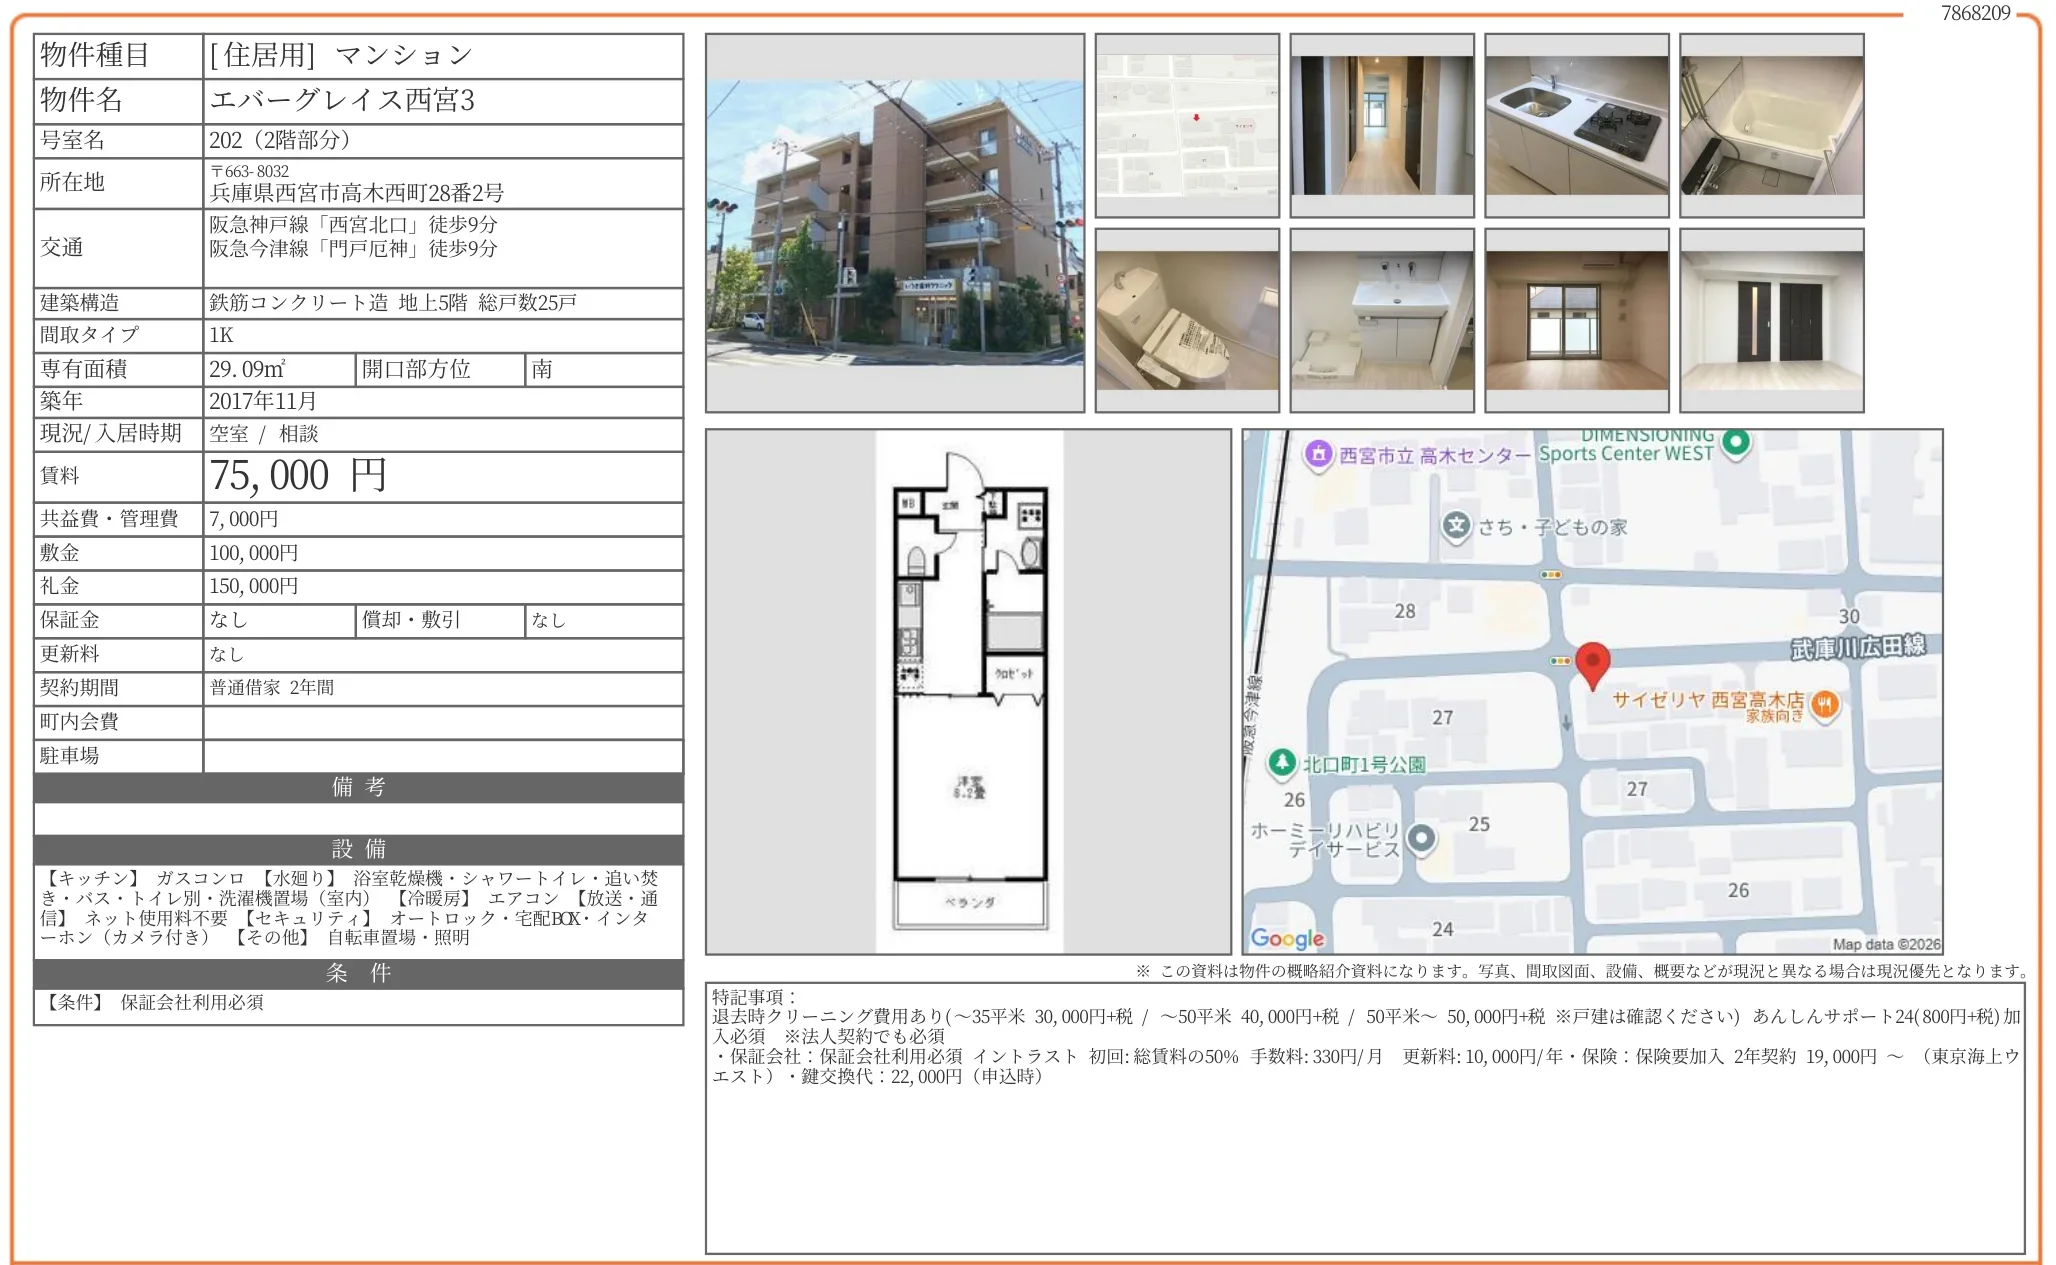Viewport: 2056px width, 1265px height.
Task: Click Homey Rehabili Day Service pin
Action: [1421, 838]
